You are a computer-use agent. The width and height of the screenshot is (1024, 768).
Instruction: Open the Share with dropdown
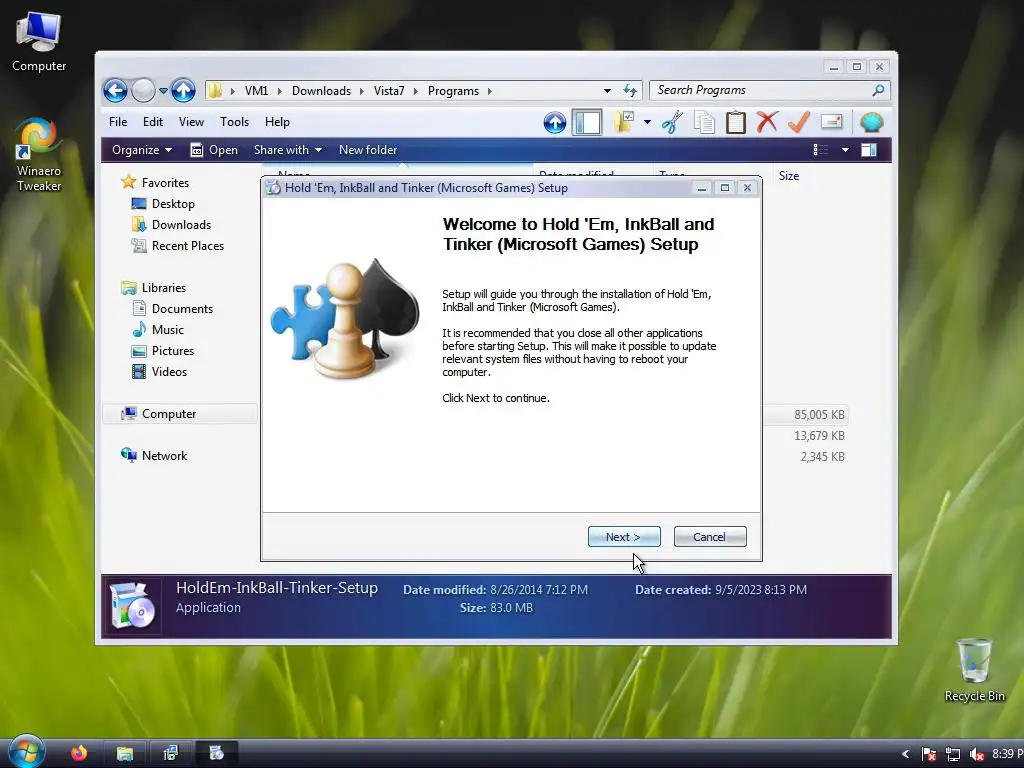(x=288, y=150)
